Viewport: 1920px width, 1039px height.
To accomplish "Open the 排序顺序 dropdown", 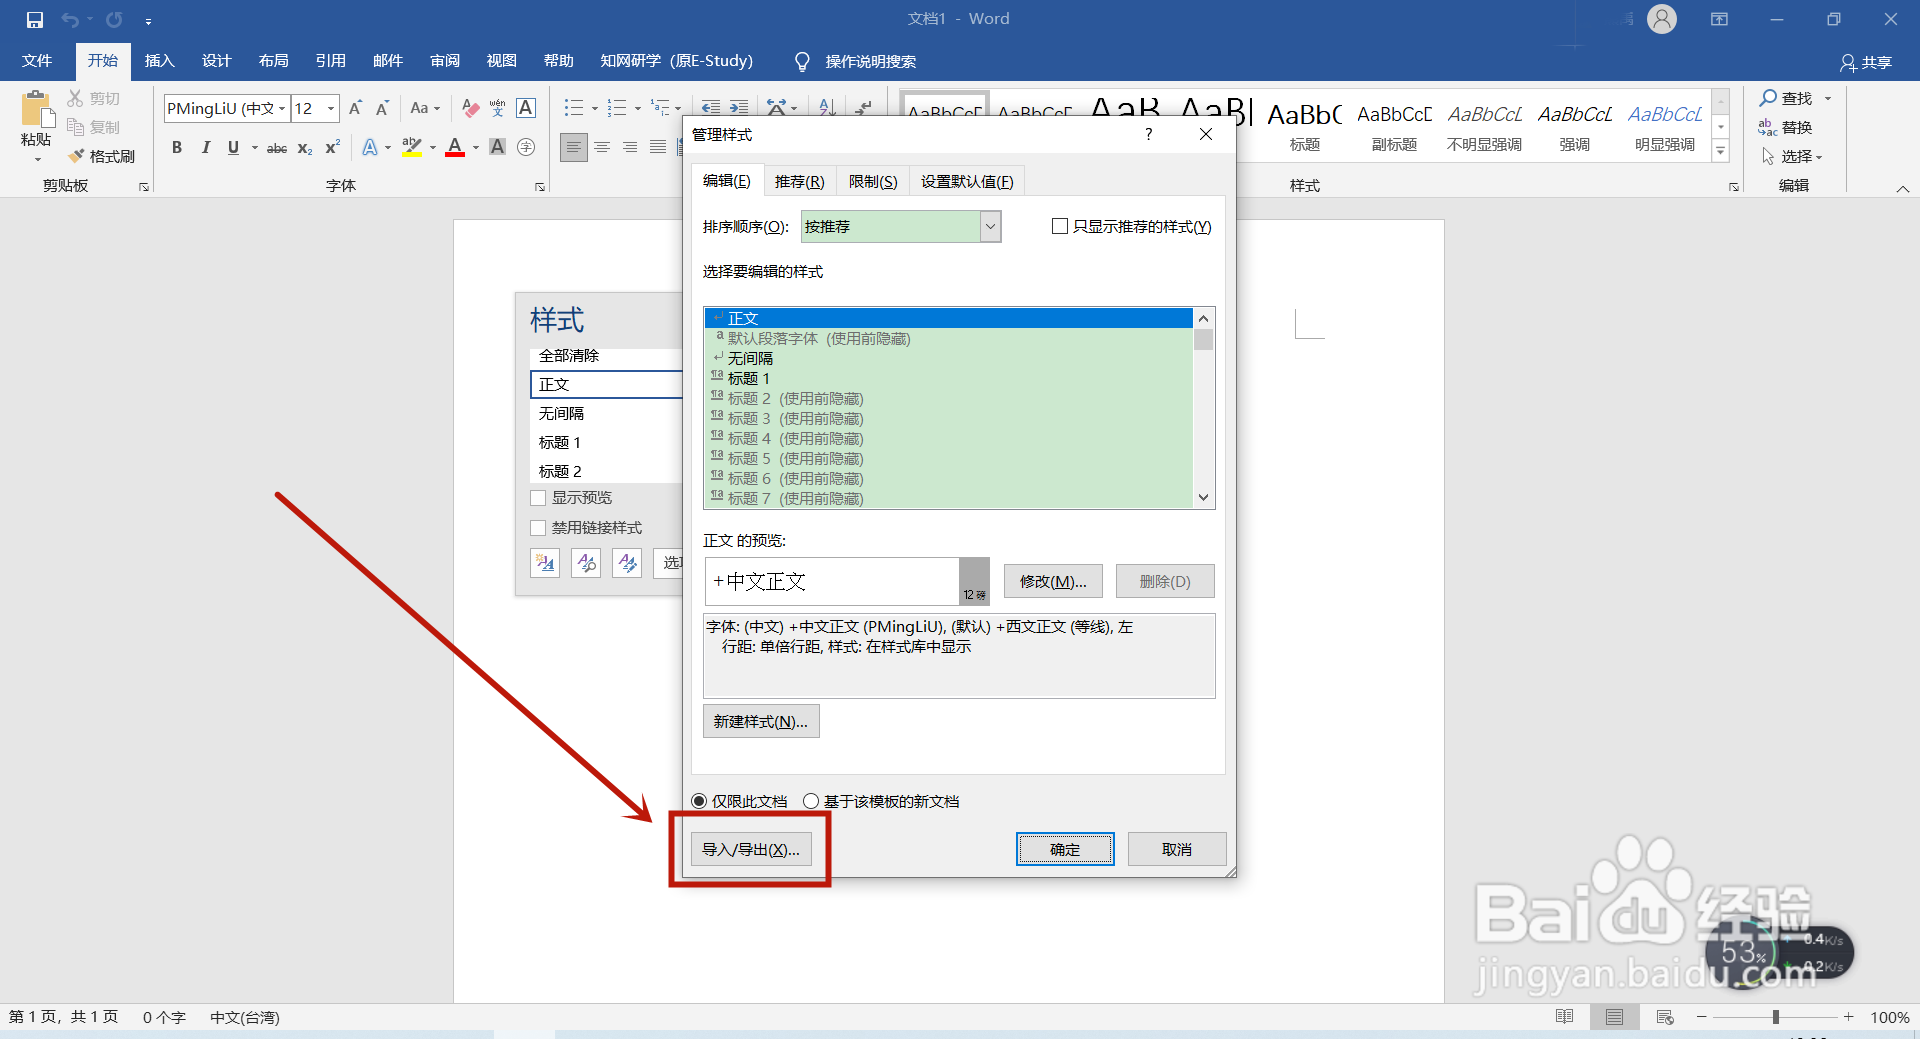I will 990,227.
